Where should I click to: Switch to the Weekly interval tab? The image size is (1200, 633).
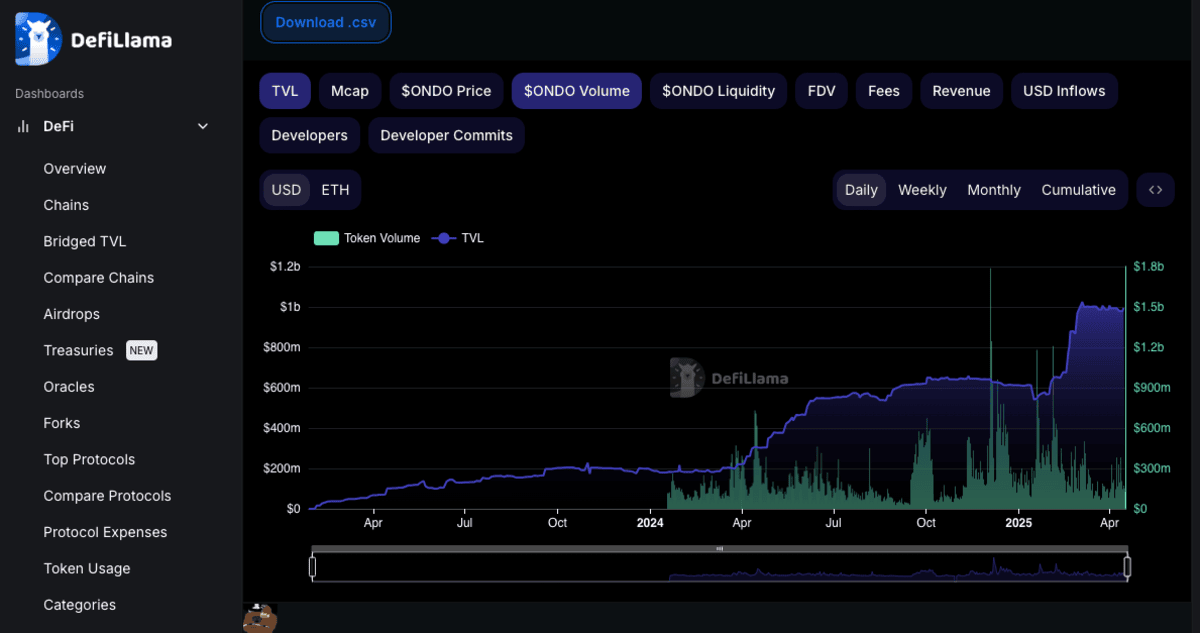922,190
